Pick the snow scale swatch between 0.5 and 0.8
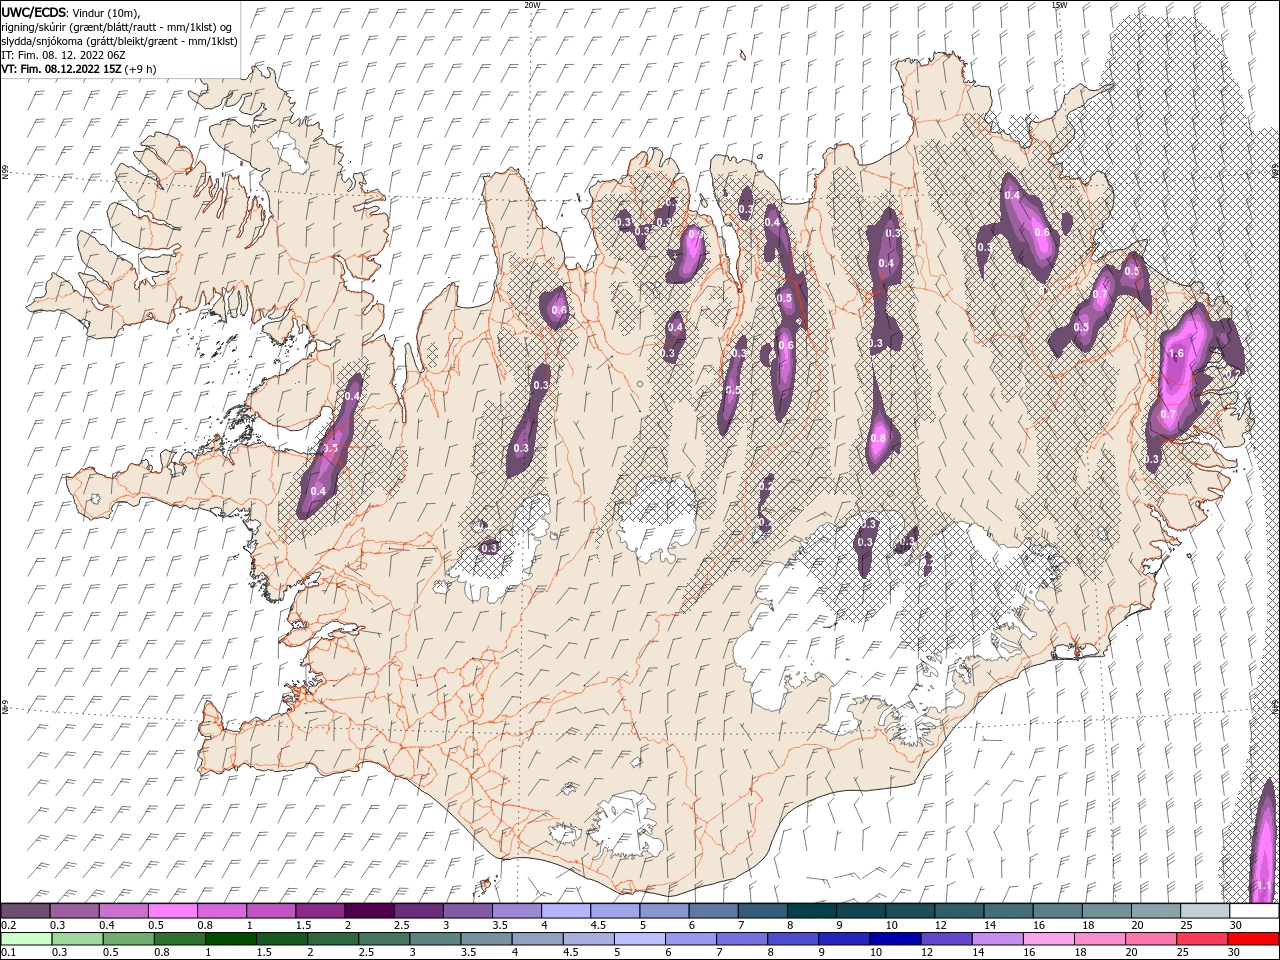Image resolution: width=1280 pixels, height=960 pixels. pos(172,910)
